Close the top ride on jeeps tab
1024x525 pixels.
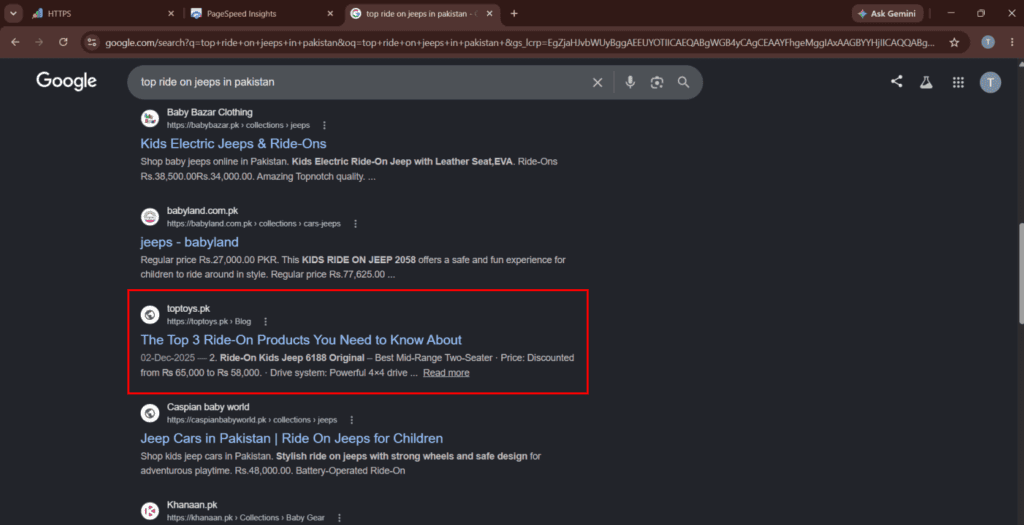tap(490, 13)
